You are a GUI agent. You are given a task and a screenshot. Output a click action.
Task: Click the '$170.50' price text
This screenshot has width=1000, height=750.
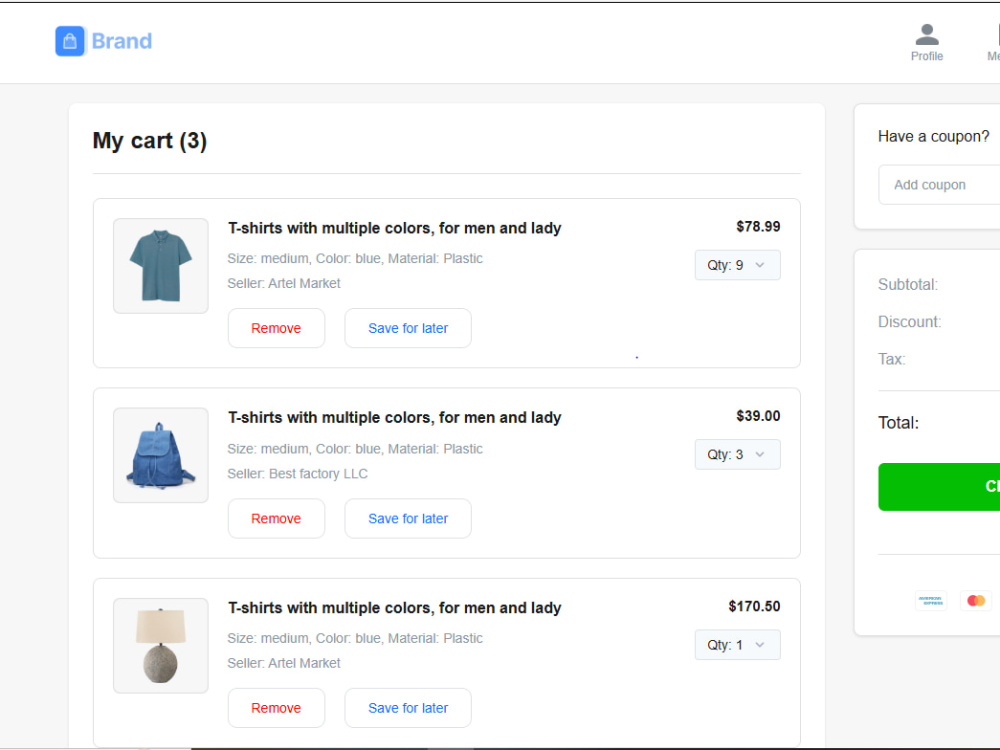click(754, 606)
